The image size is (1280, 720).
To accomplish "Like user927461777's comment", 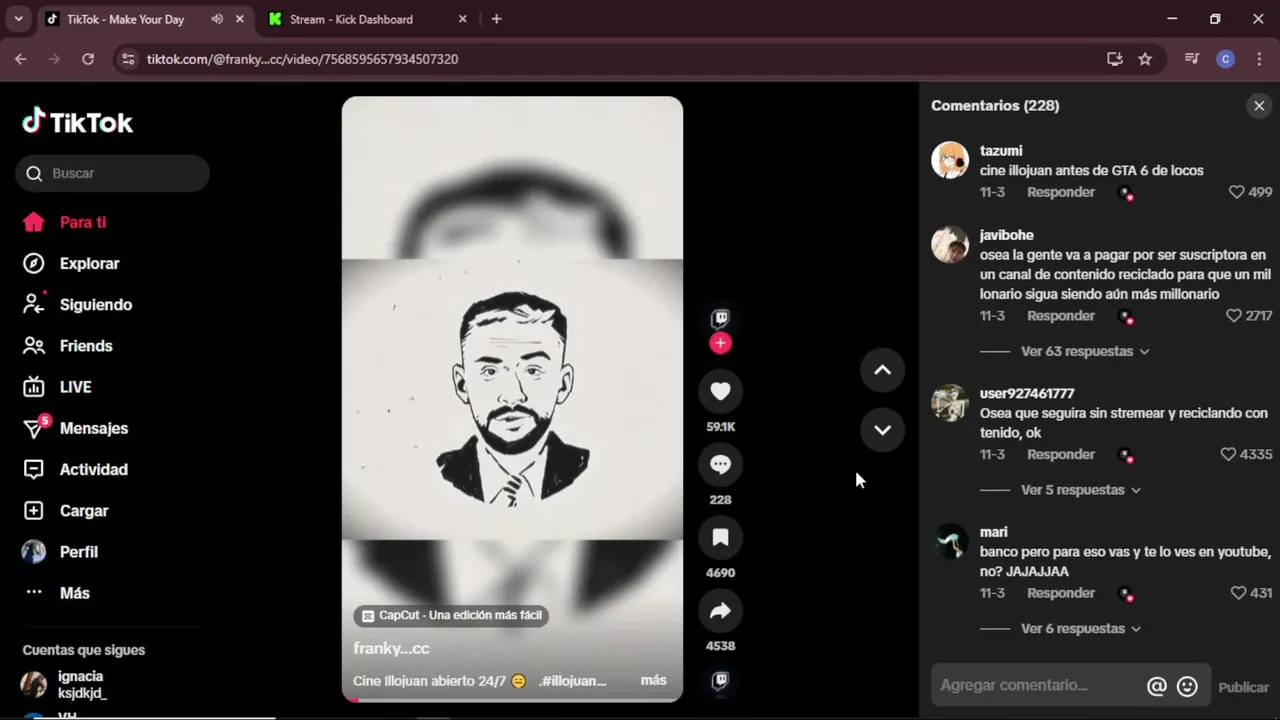I will tap(1228, 455).
